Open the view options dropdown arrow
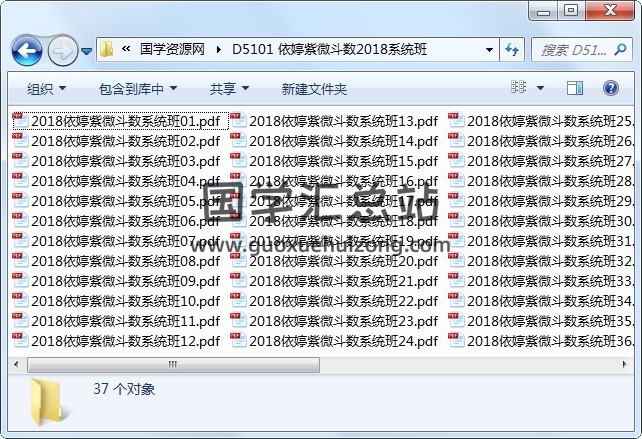Viewport: 642px width, 439px height. tap(540, 88)
